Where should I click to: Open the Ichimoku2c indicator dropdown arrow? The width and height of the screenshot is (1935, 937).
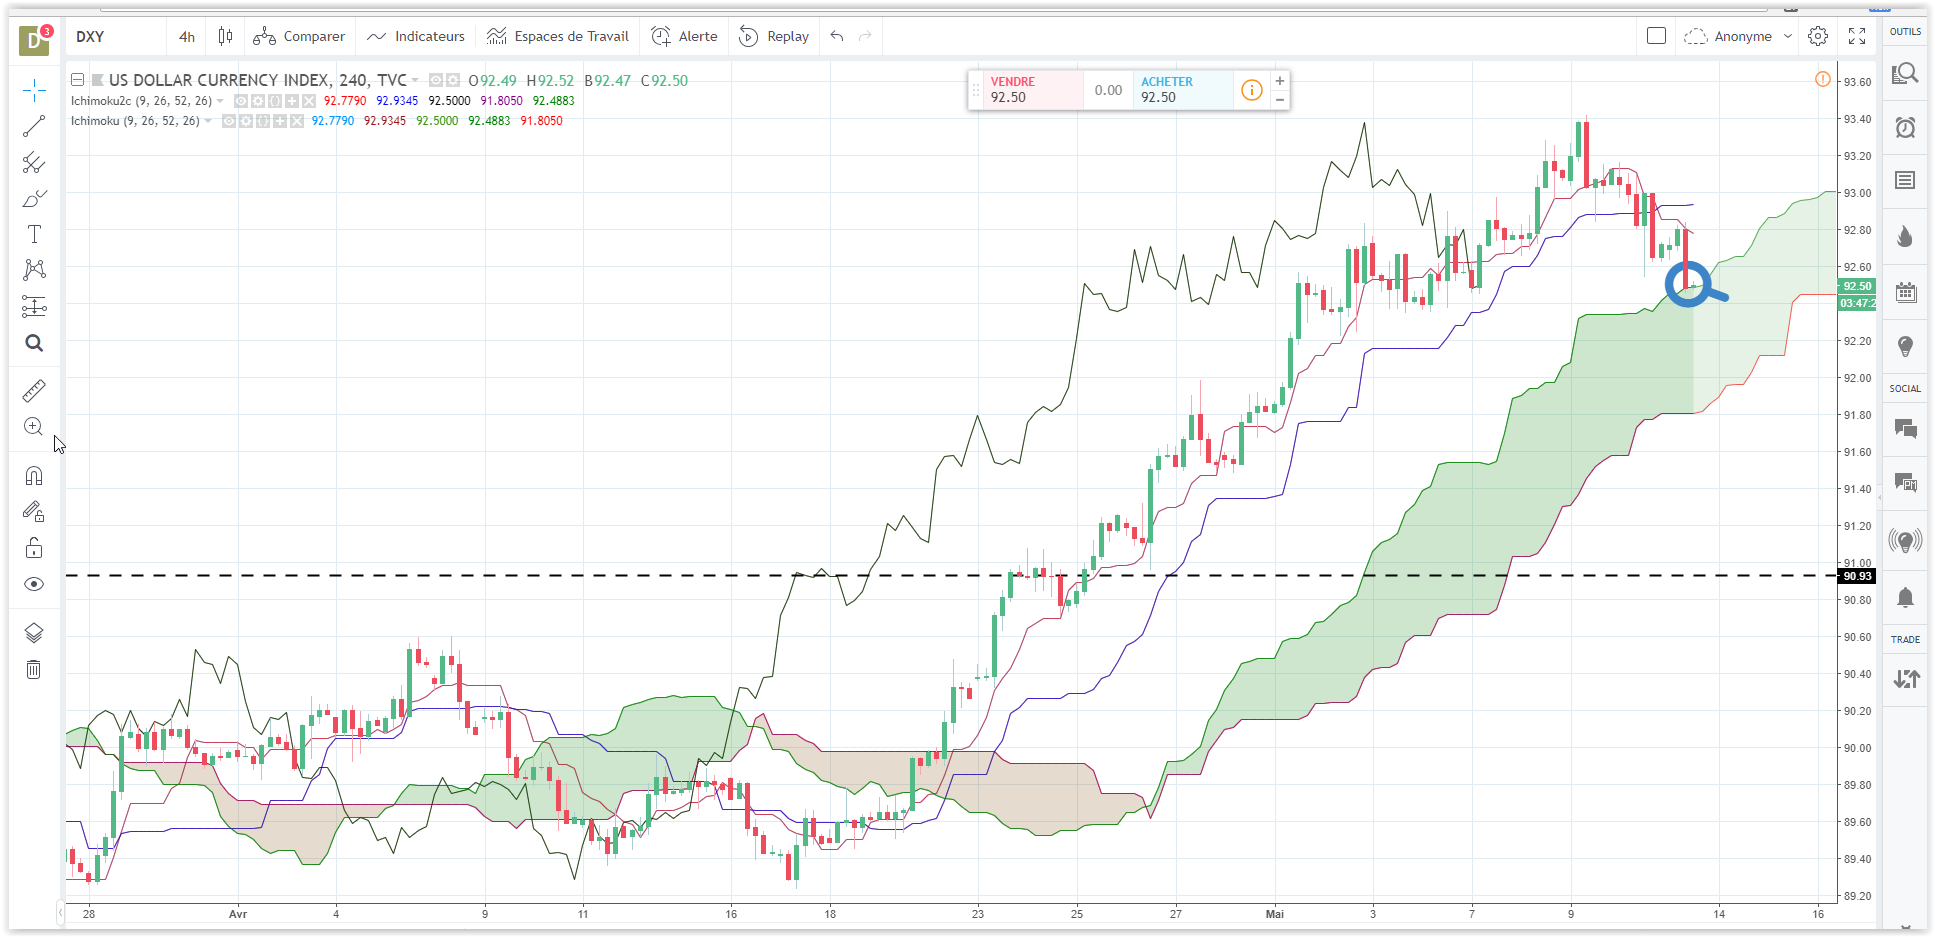point(220,101)
